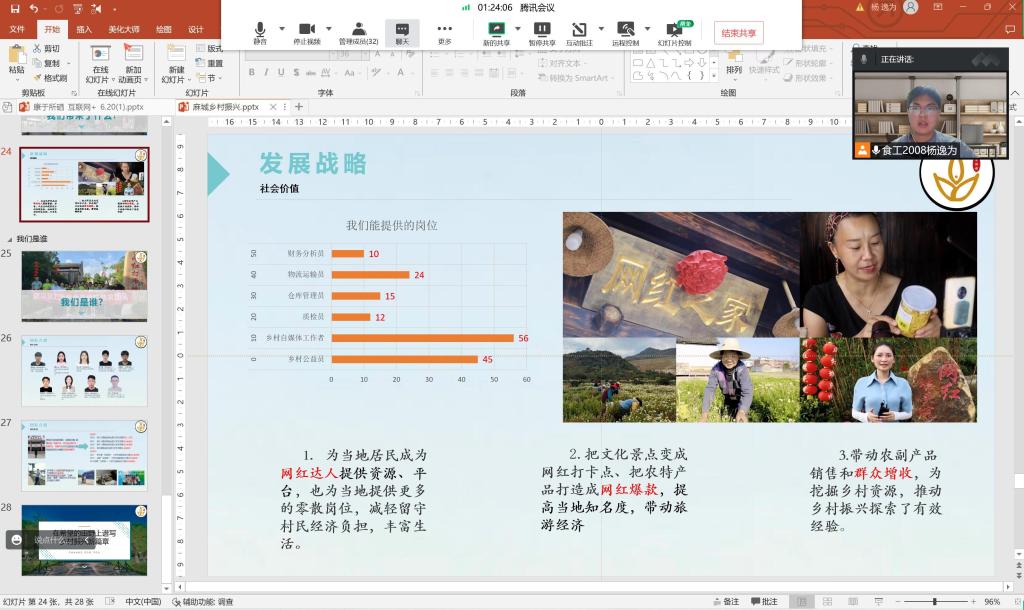The width and height of the screenshot is (1024, 610).
Task: Click the 格式刷 format painter button
Action: [x=49, y=78]
